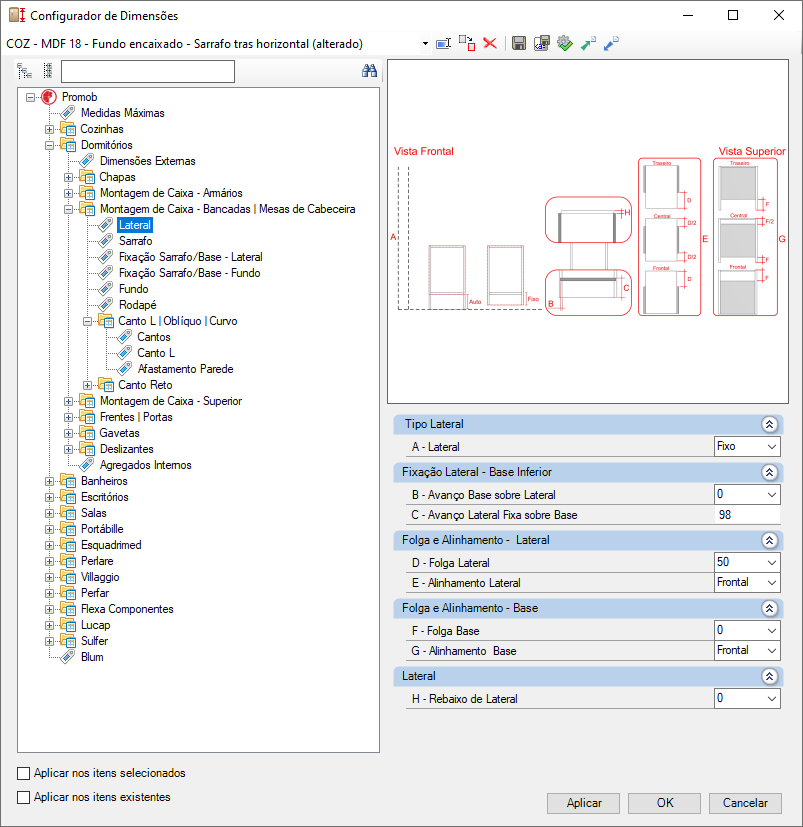
Task: Click the green arrow export icon
Action: click(x=588, y=43)
